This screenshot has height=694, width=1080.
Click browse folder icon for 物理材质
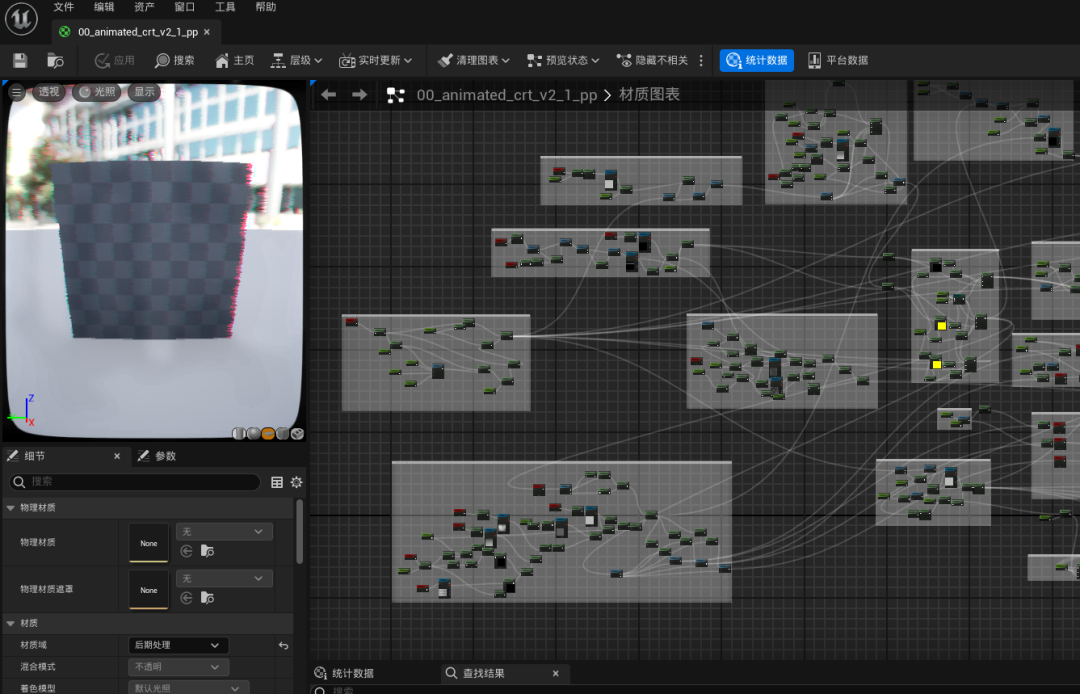click(207, 551)
